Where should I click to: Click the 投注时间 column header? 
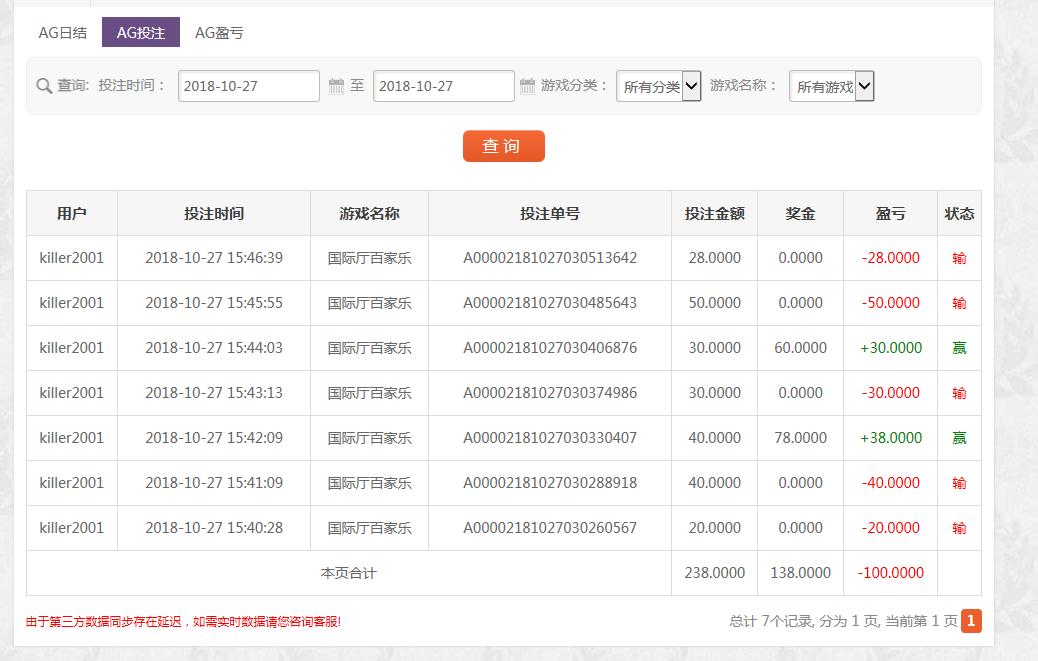point(214,213)
